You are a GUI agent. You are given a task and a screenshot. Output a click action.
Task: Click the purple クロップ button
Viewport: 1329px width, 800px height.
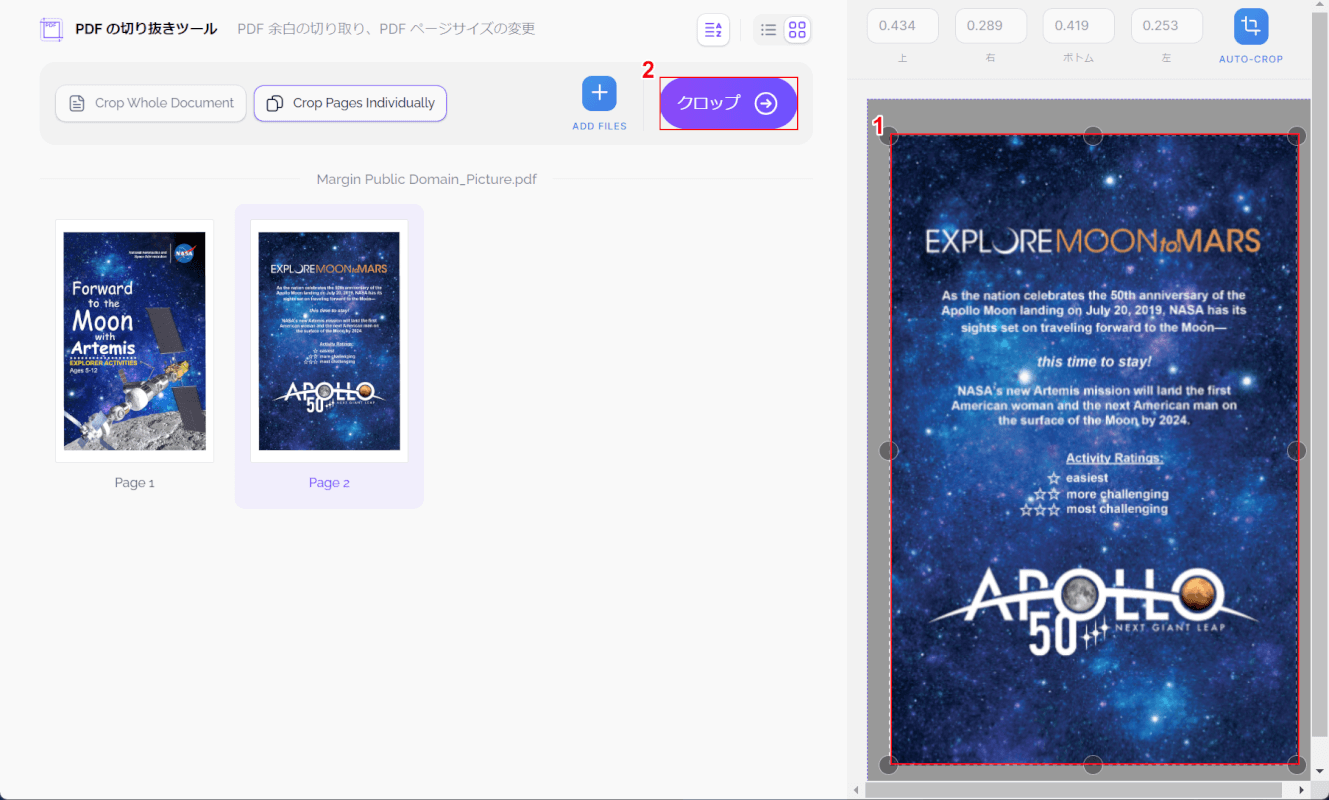(728, 103)
